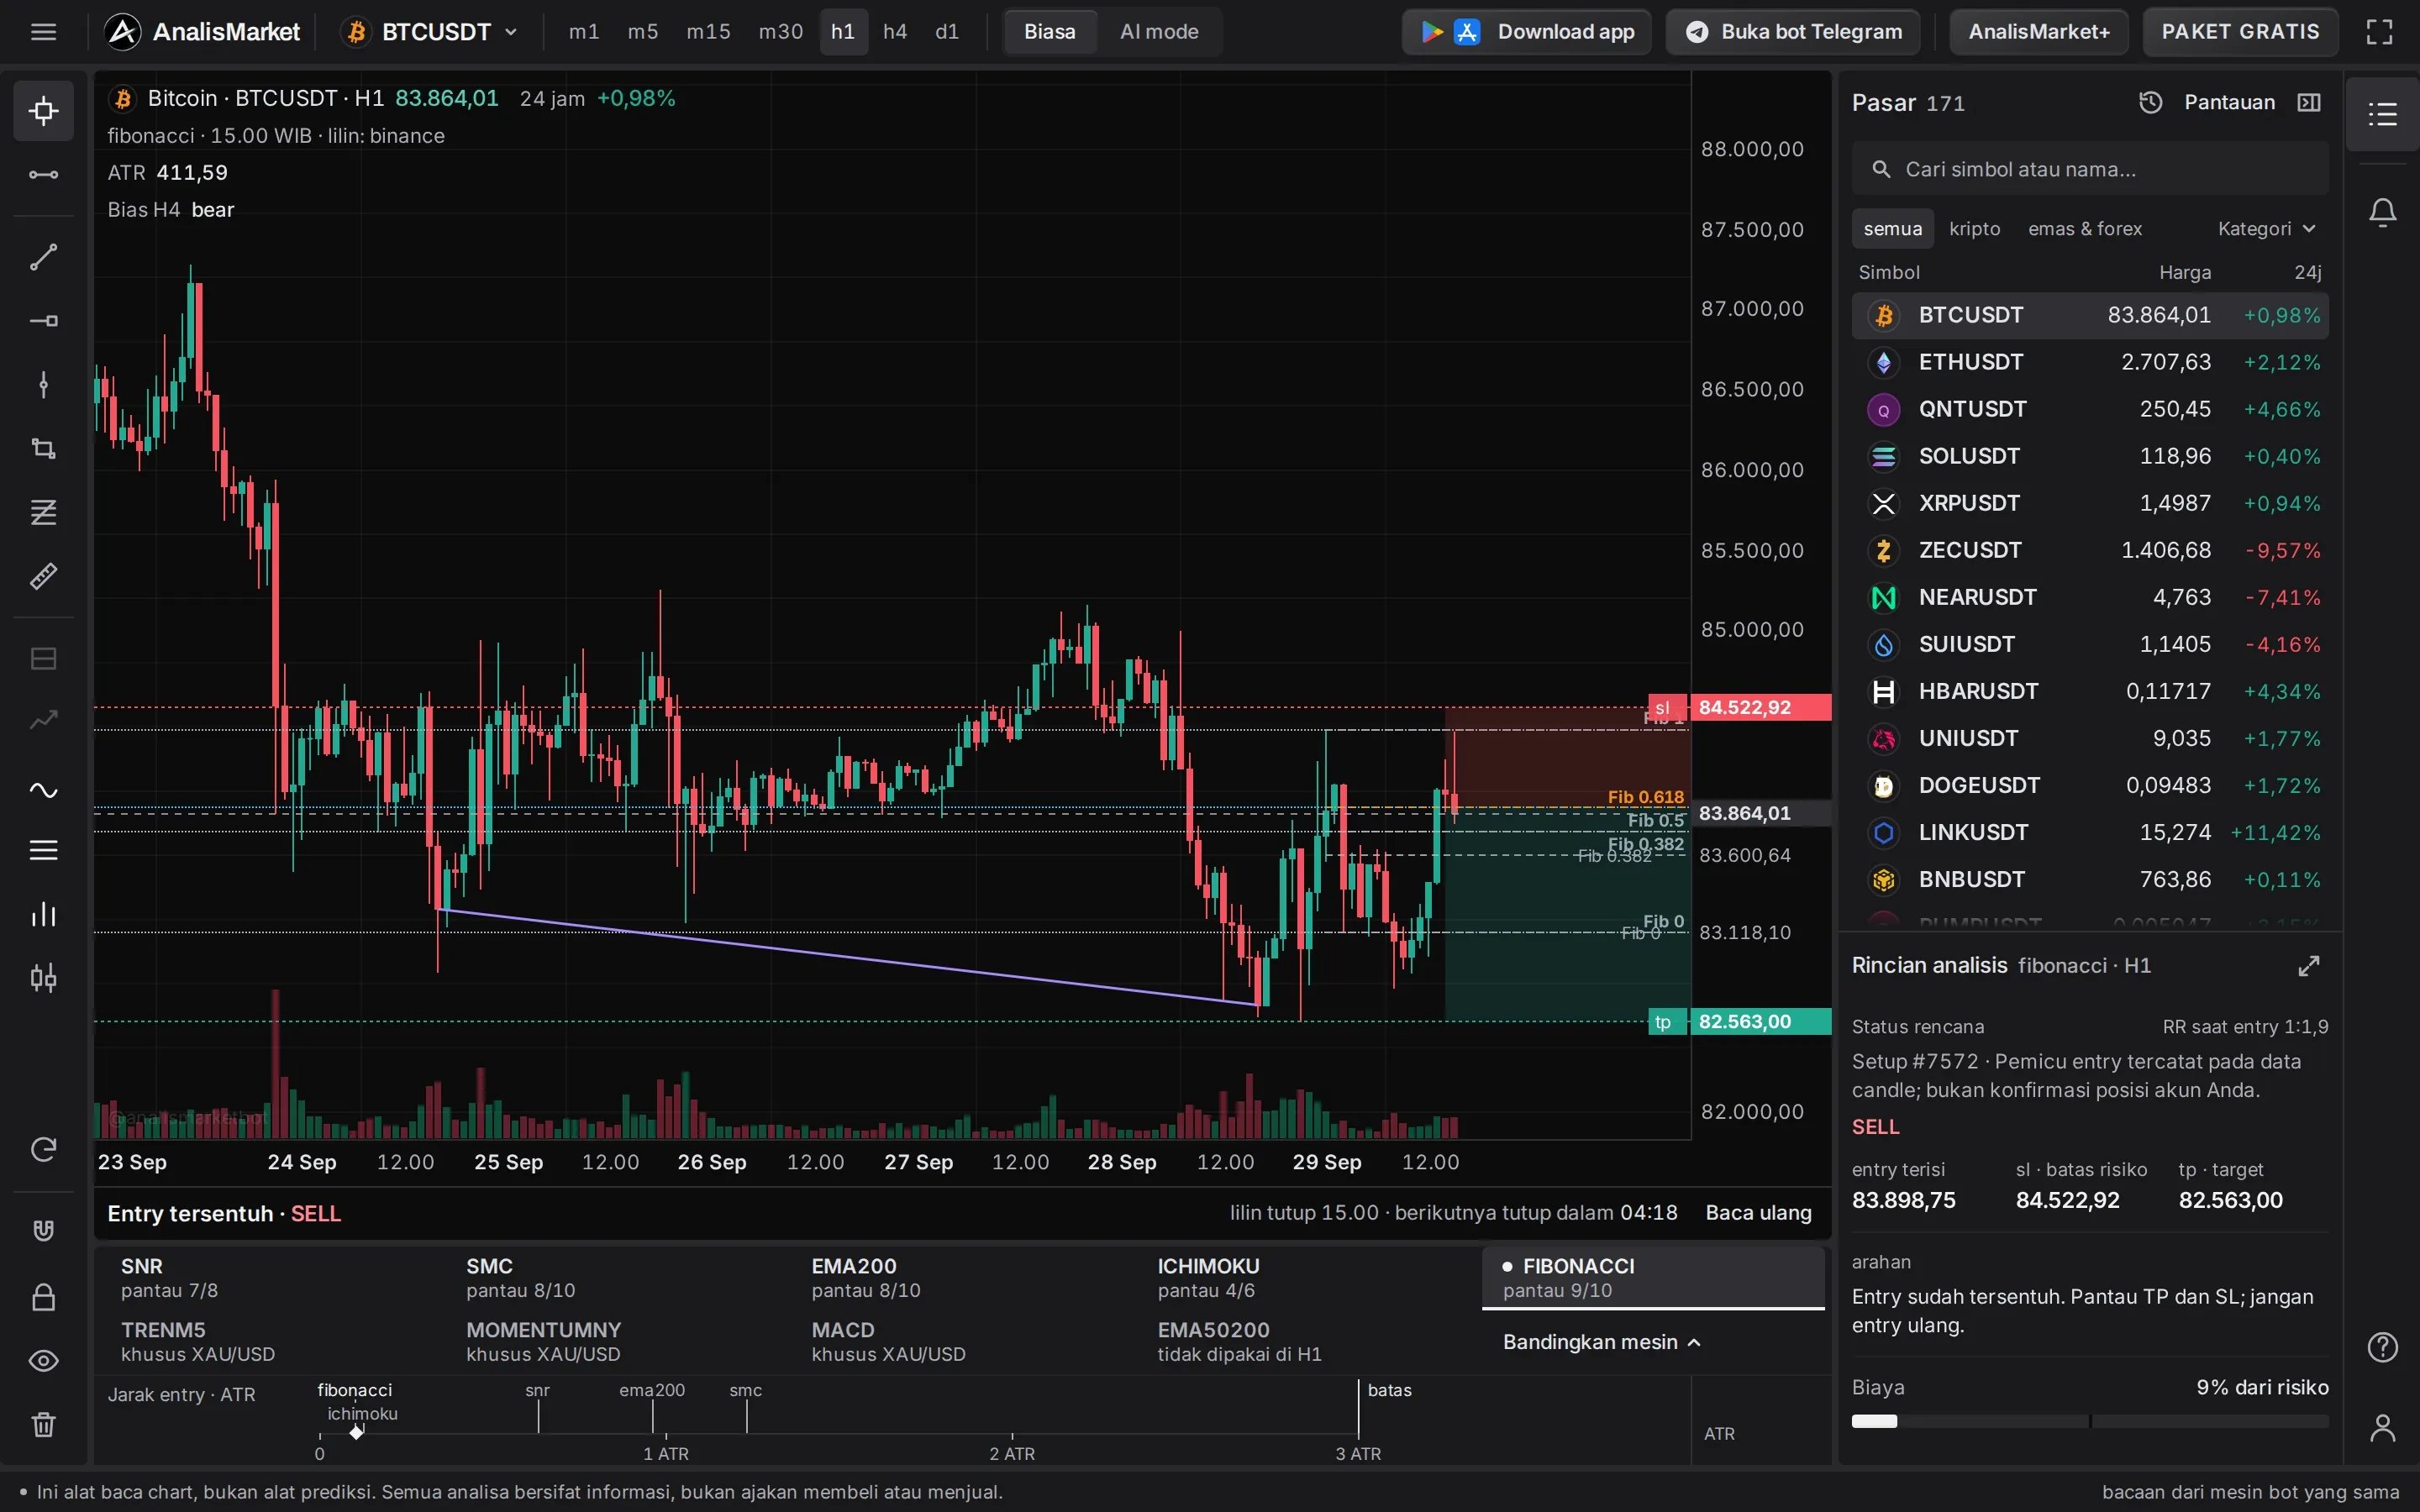Collapse the Bandingkan mesin section
2420x1512 pixels.
click(x=1601, y=1342)
